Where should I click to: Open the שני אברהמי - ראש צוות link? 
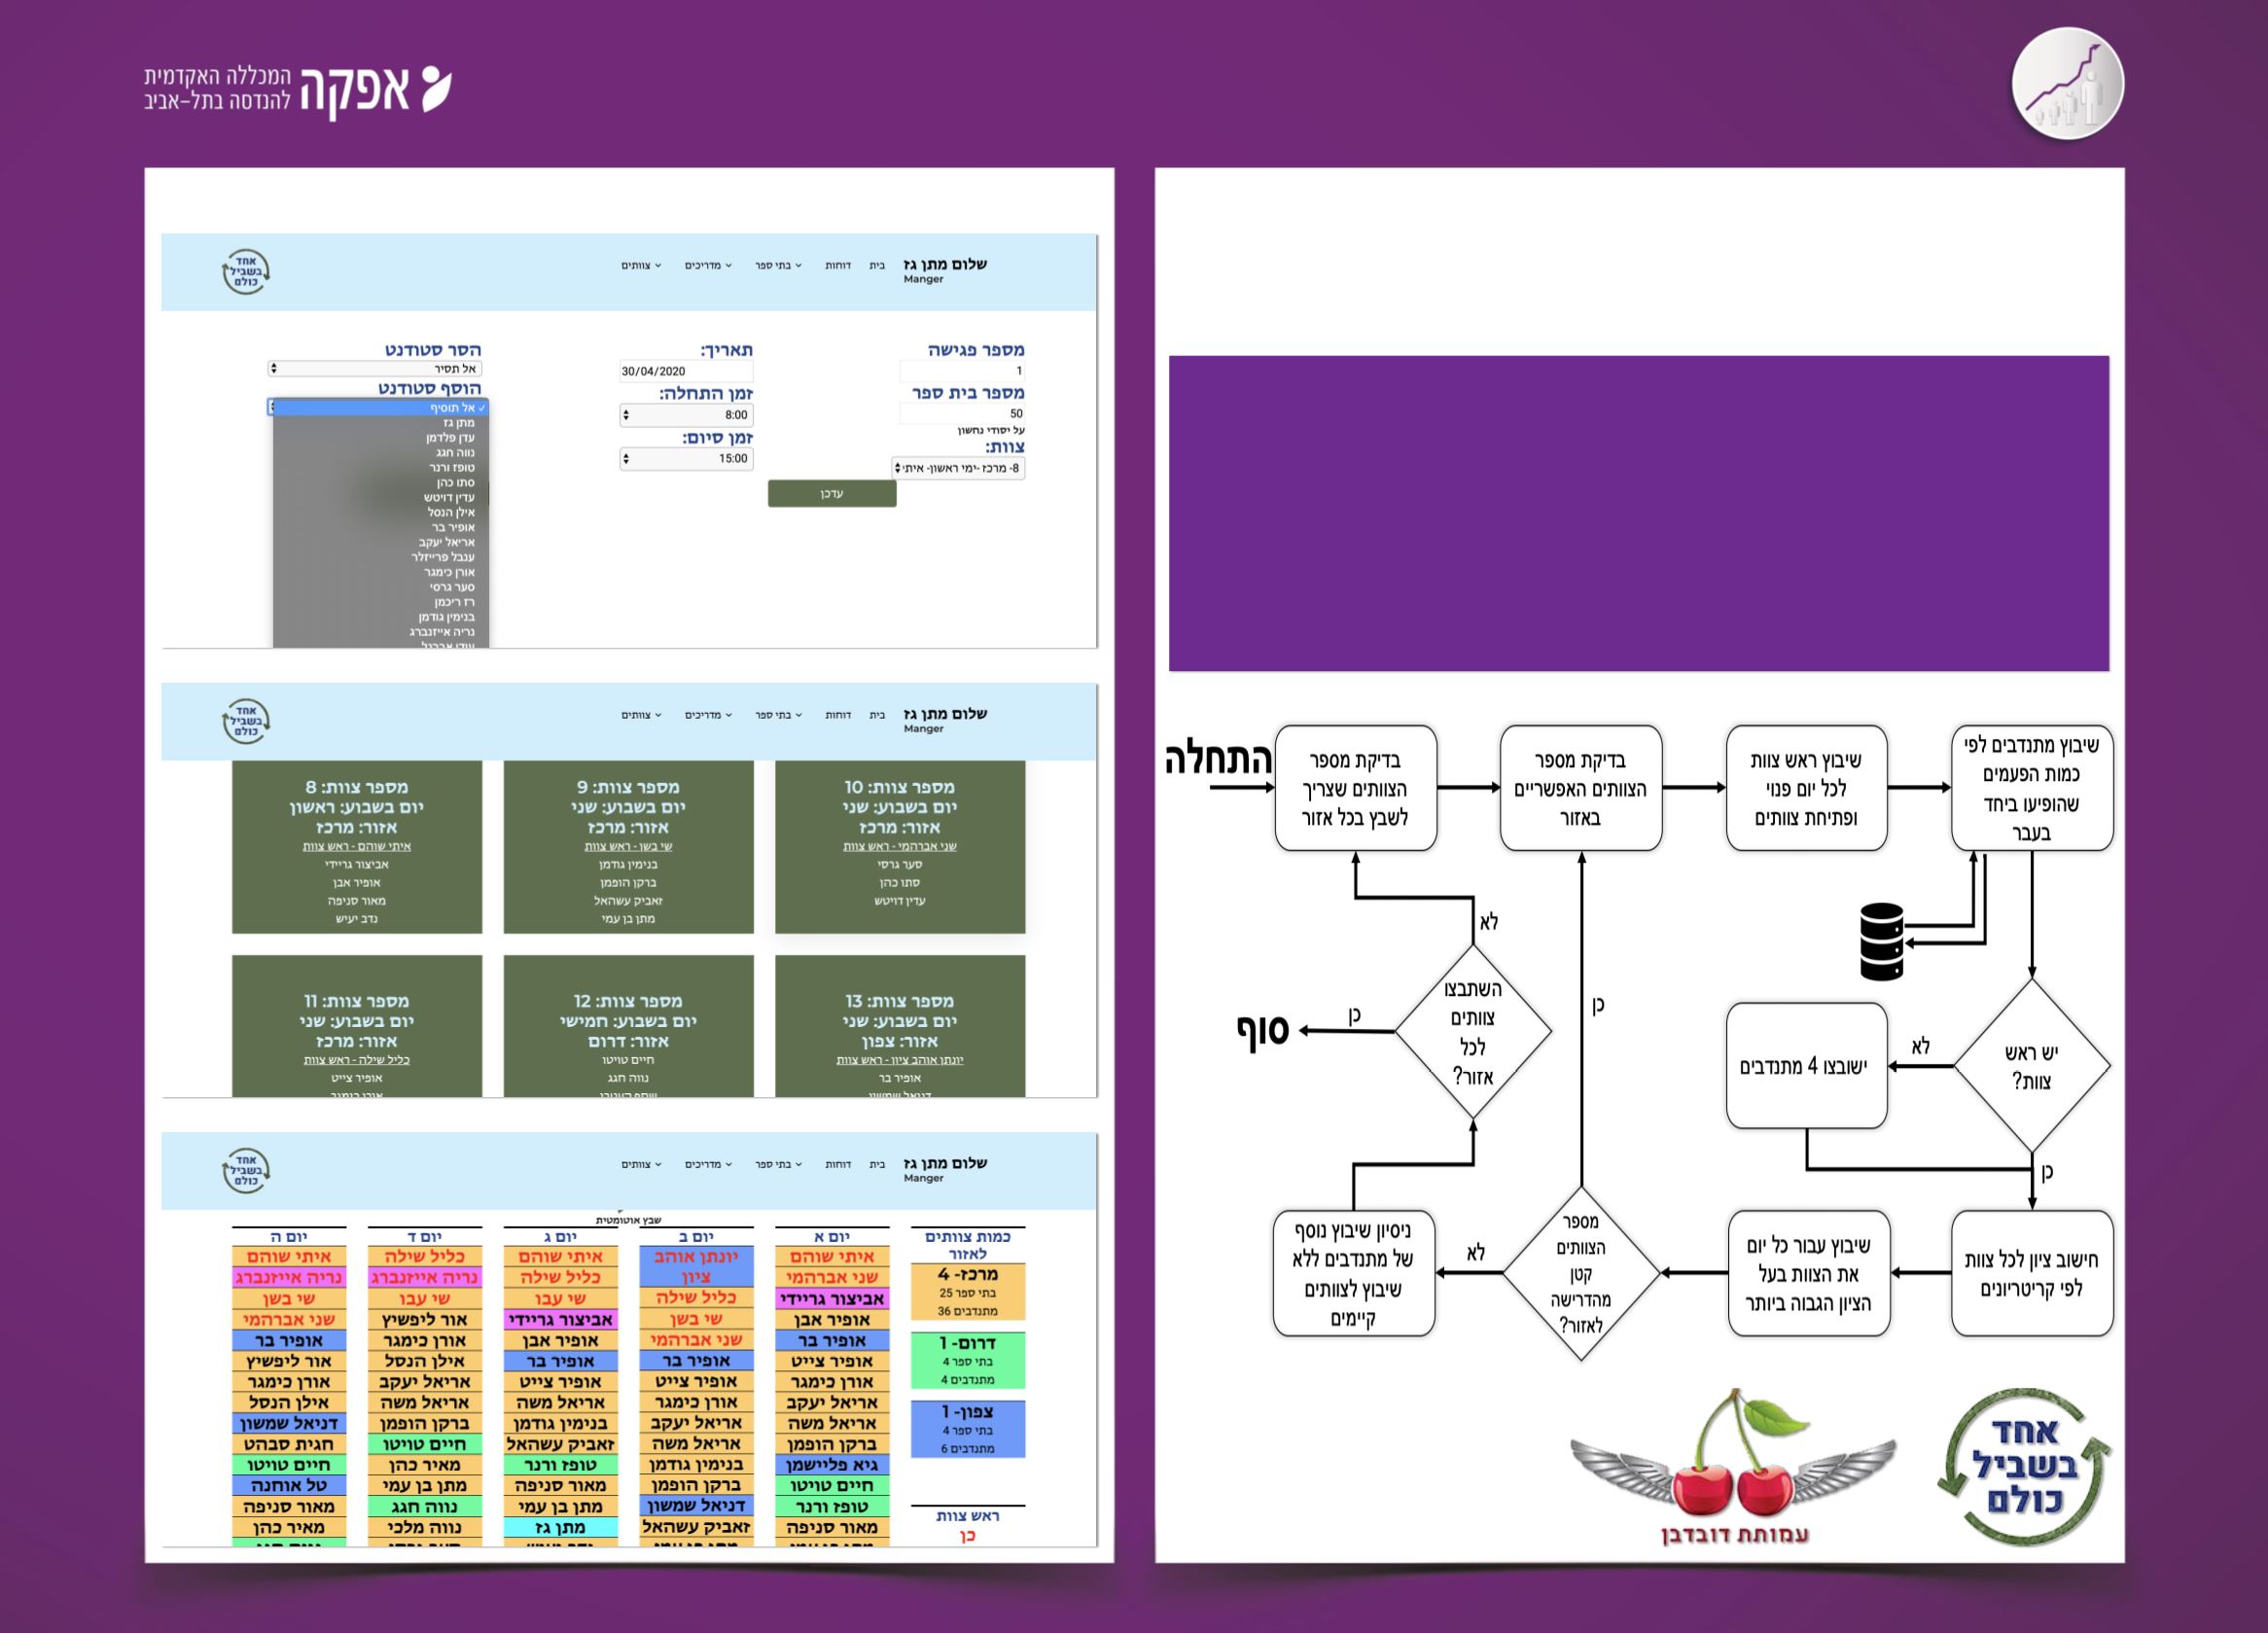[900, 847]
